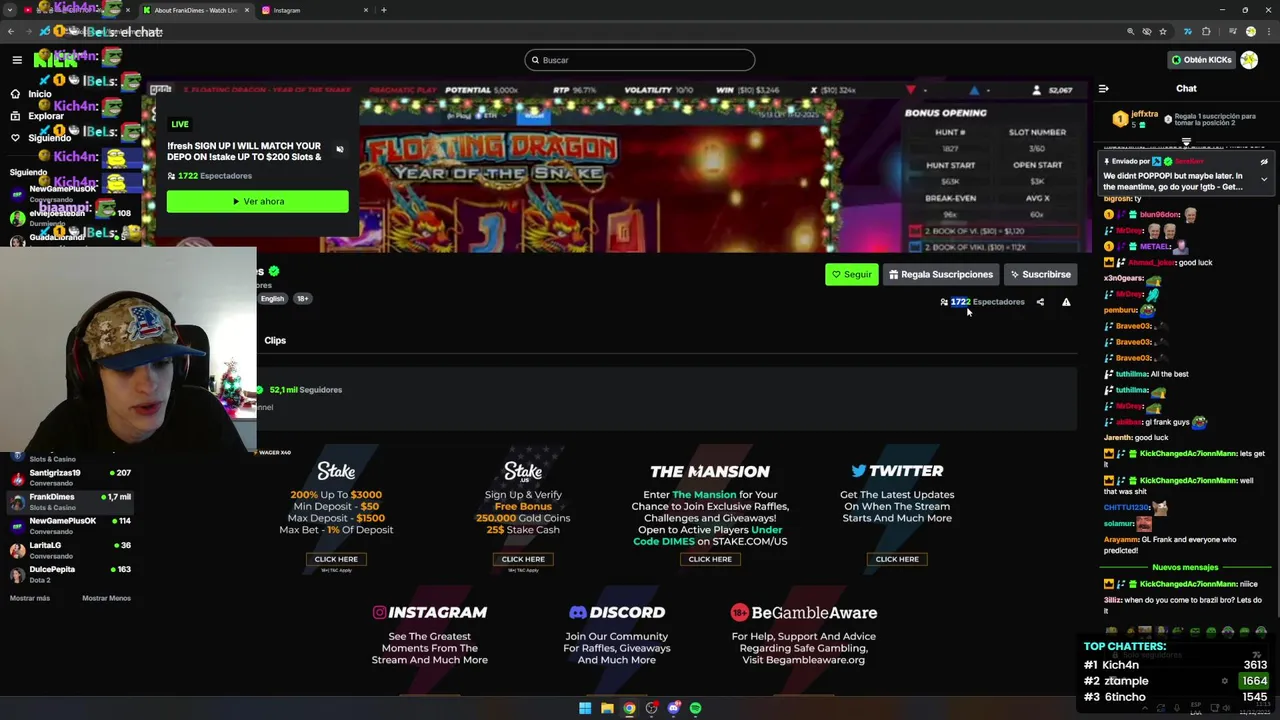1280x720 pixels.
Task: Click the Suscribirse button
Action: pos(1040,274)
